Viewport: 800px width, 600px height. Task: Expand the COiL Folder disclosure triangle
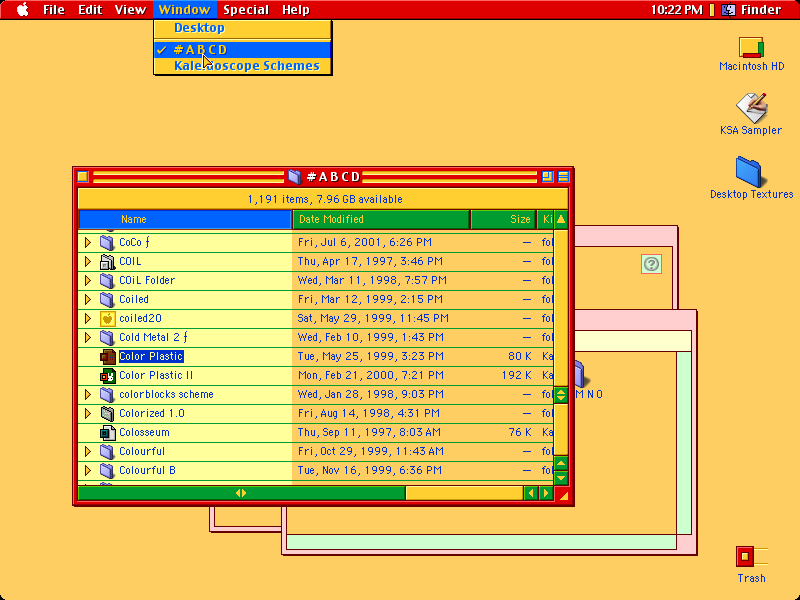tap(88, 280)
